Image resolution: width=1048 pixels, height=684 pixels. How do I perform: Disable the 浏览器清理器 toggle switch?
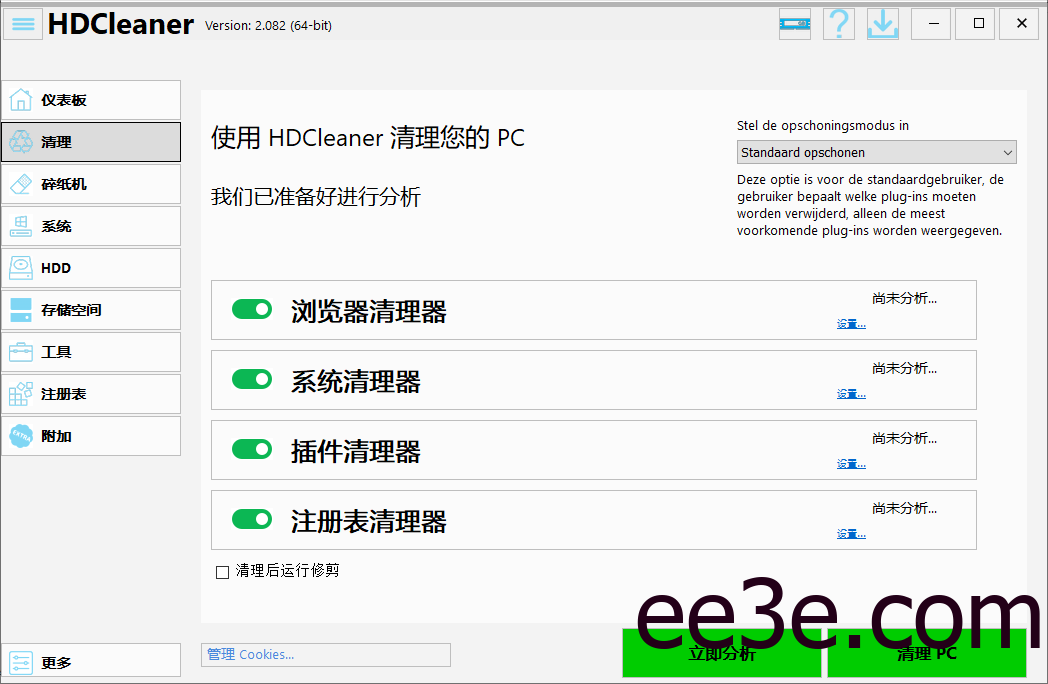point(251,309)
